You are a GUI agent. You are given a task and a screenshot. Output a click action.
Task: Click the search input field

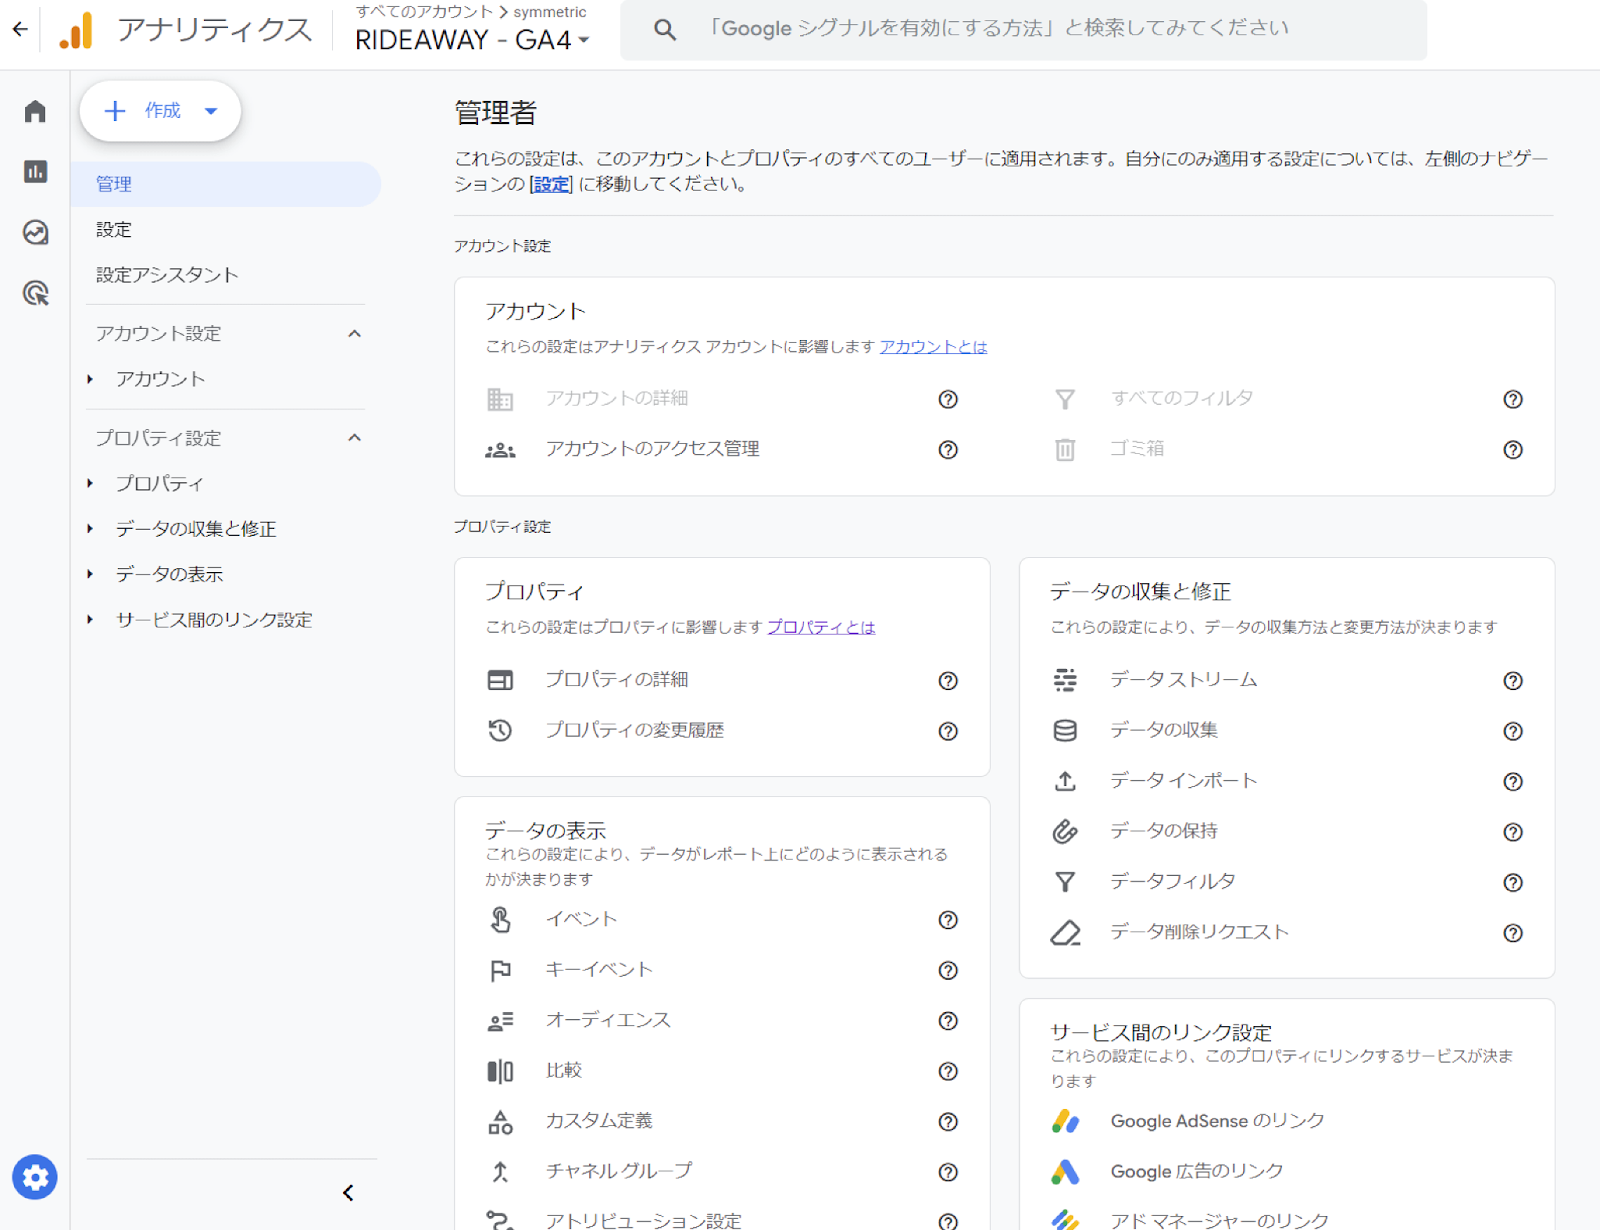[x=1024, y=30]
